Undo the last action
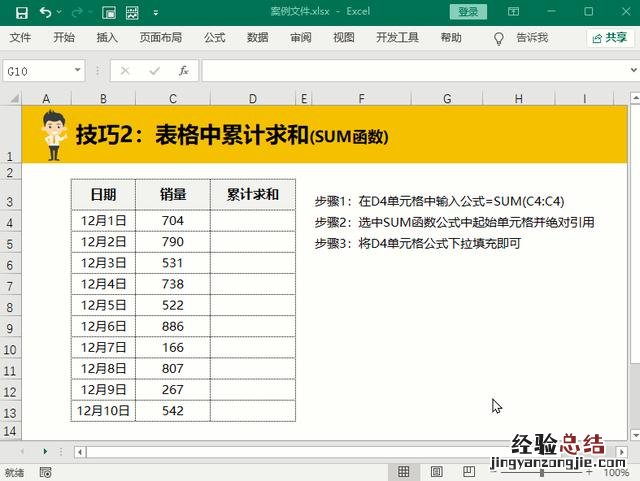Viewport: 640px width, 481px height. pyautogui.click(x=46, y=12)
